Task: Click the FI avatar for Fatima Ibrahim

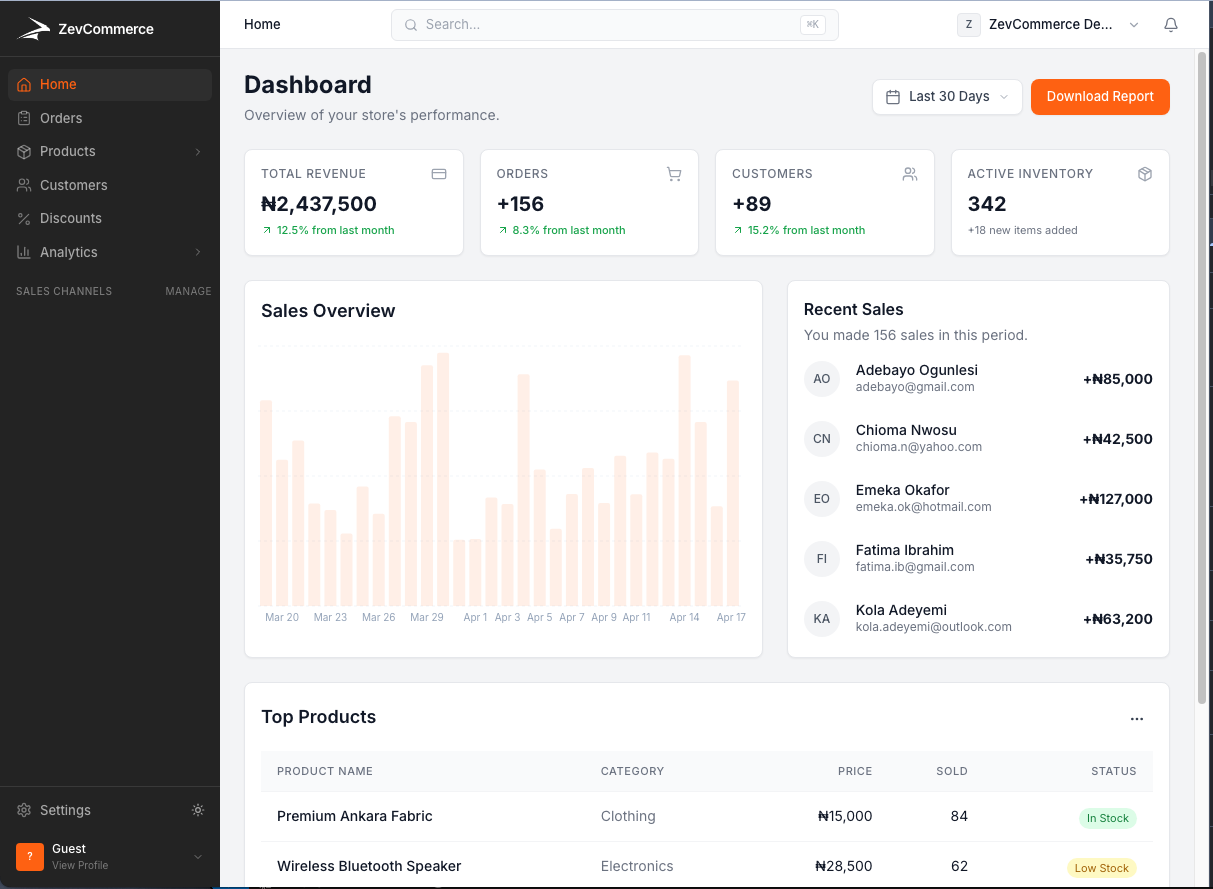Action: (x=822, y=559)
